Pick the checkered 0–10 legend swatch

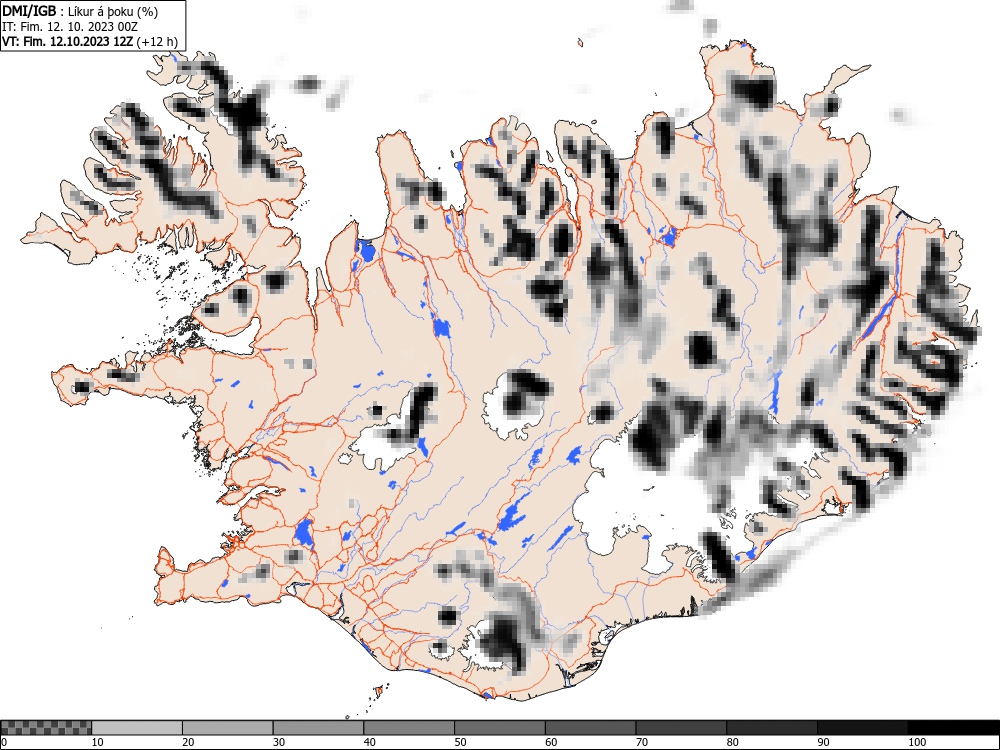click(x=46, y=728)
